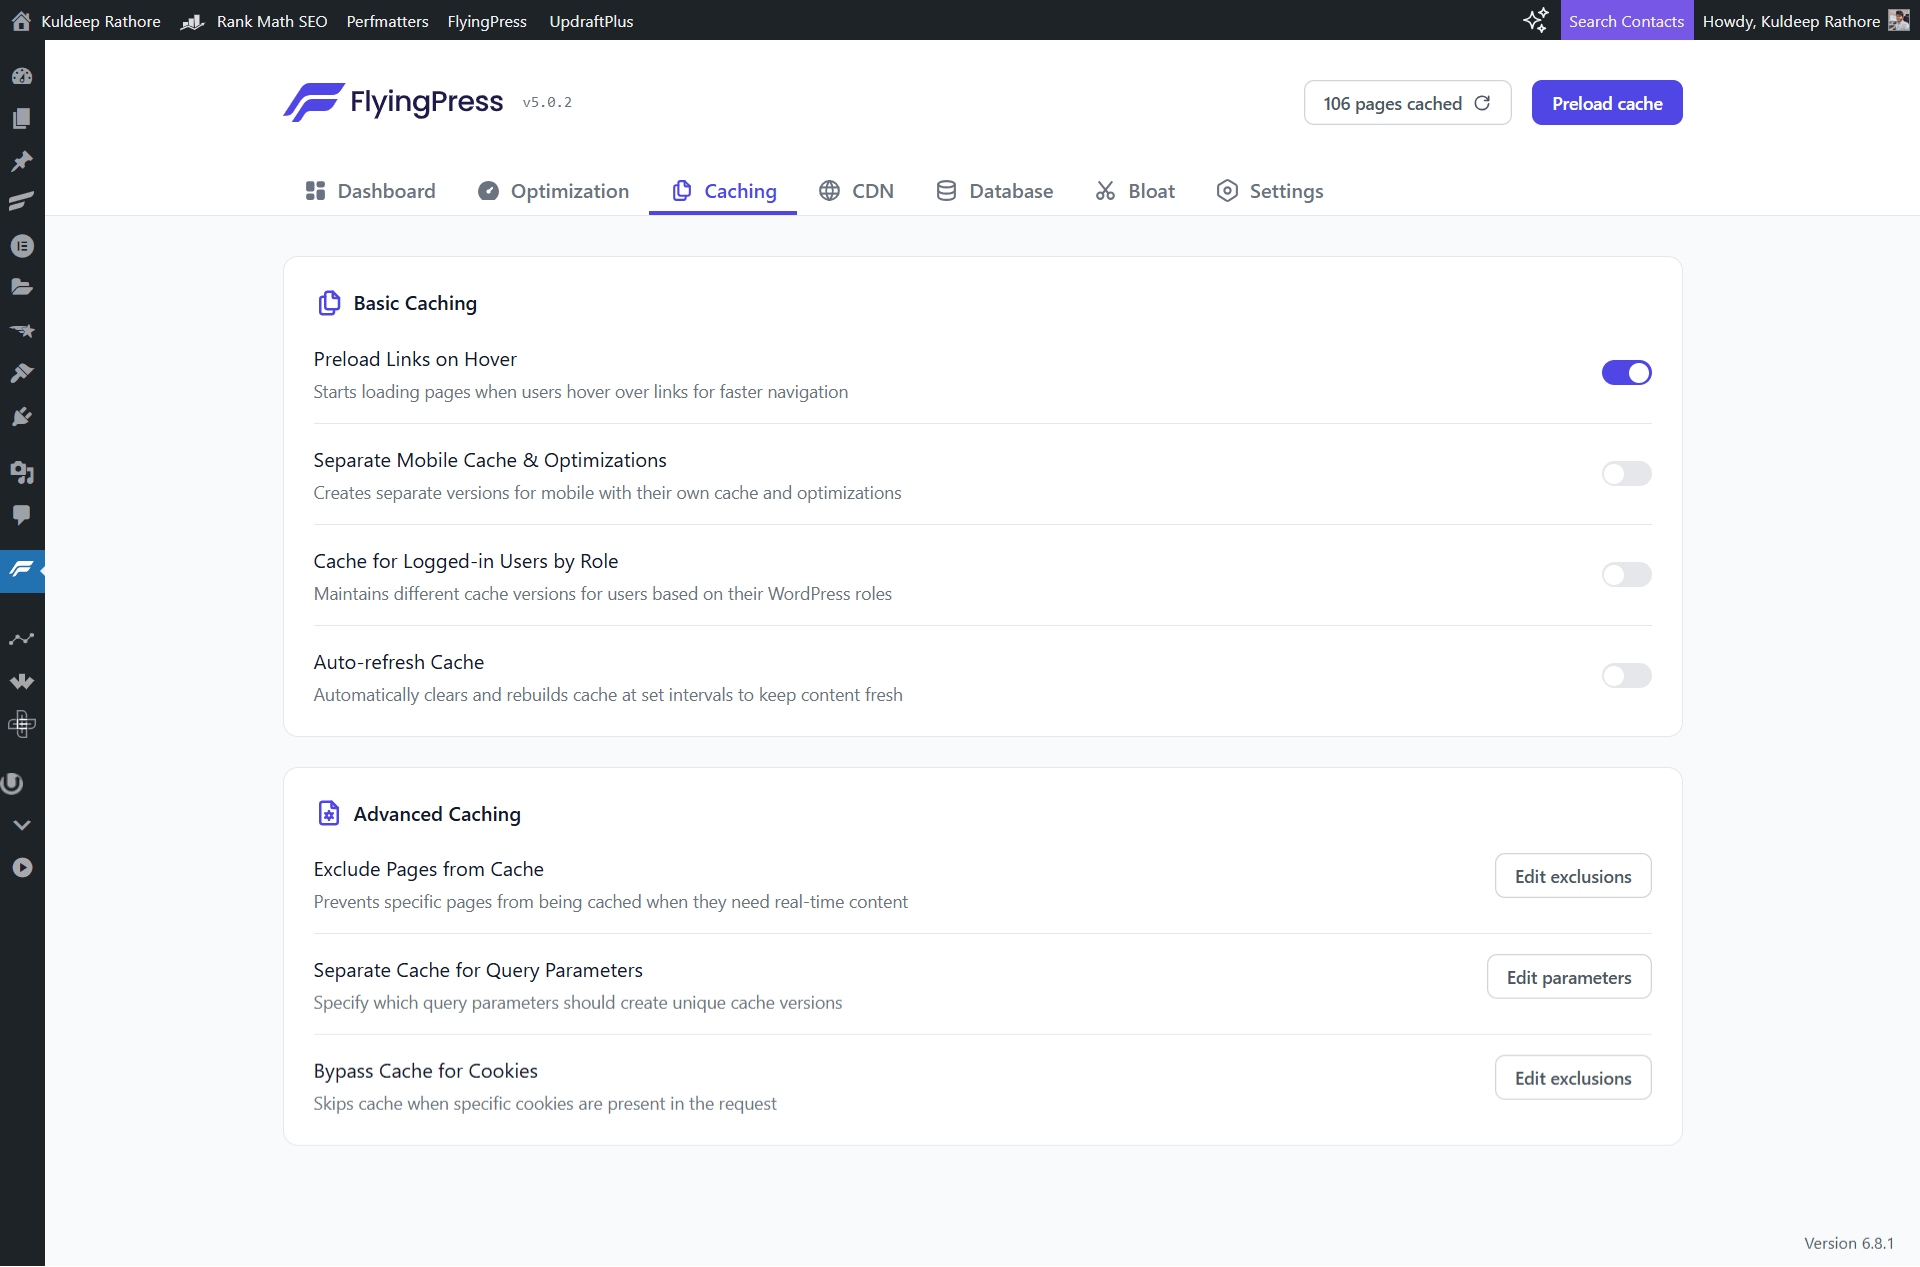Enable Separate Mobile Cache & Optimizations toggle

1626,473
